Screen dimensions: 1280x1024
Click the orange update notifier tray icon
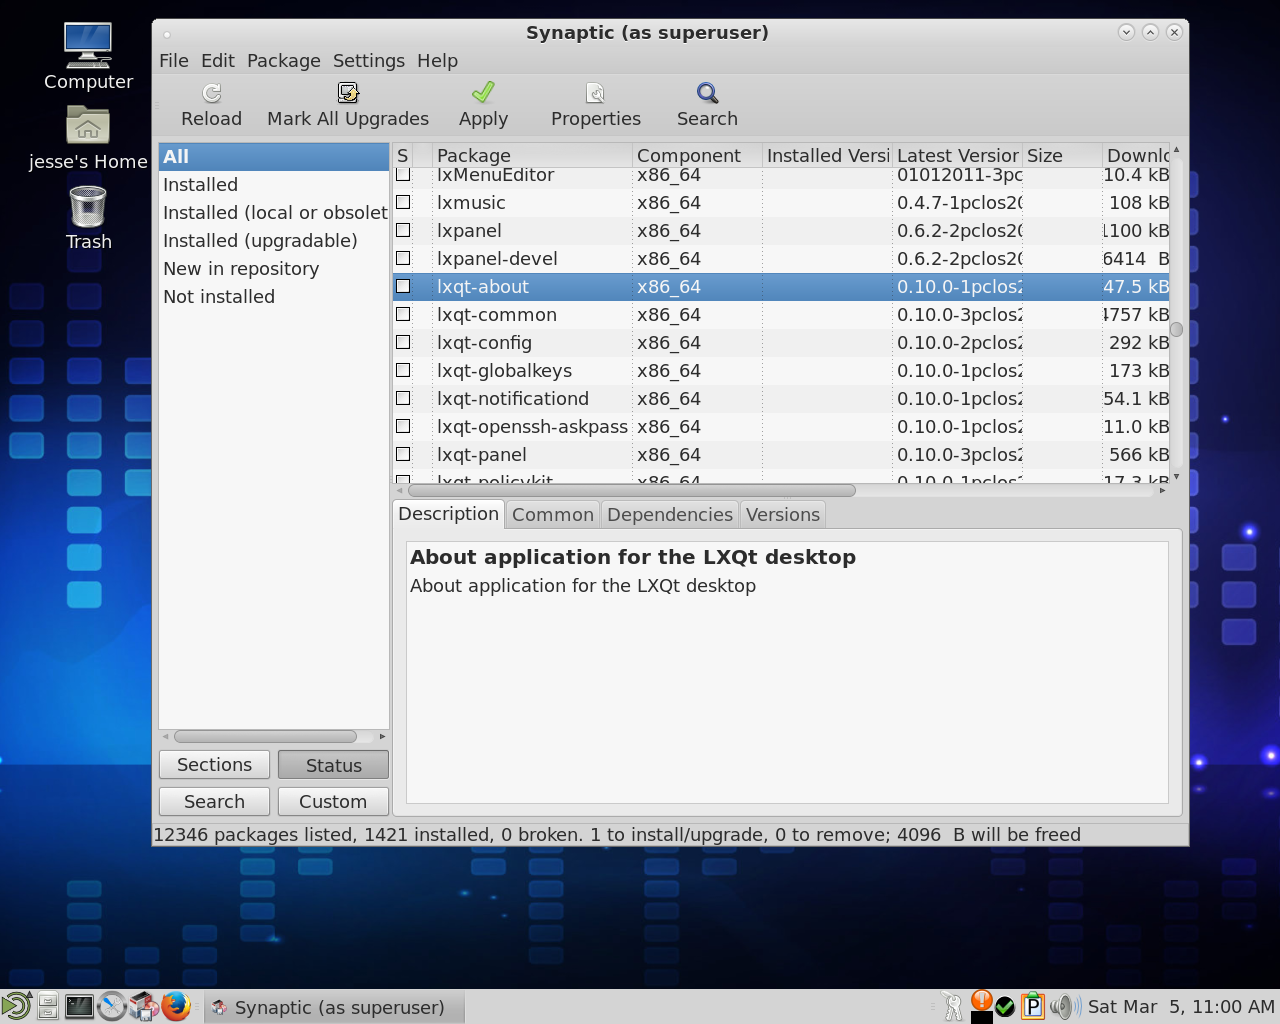981,1001
